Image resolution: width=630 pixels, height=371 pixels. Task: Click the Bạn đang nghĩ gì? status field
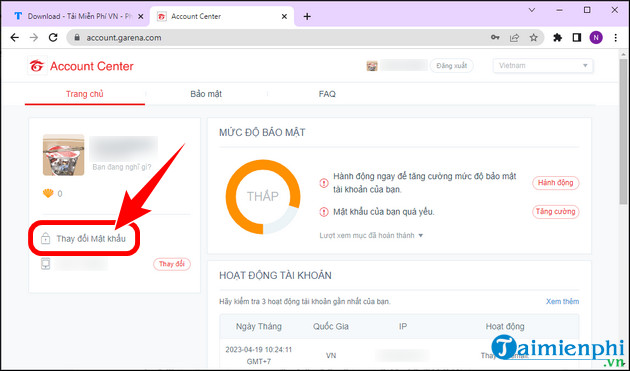(122, 167)
